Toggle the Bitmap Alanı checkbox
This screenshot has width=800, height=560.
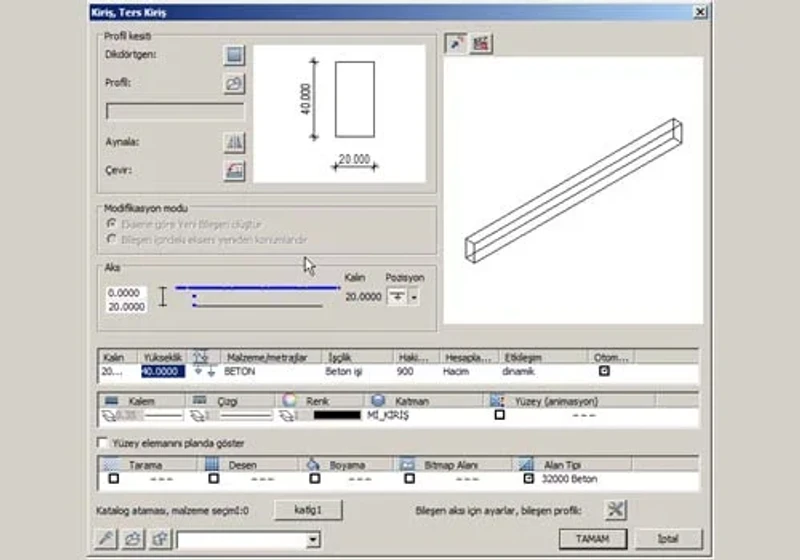tap(409, 478)
